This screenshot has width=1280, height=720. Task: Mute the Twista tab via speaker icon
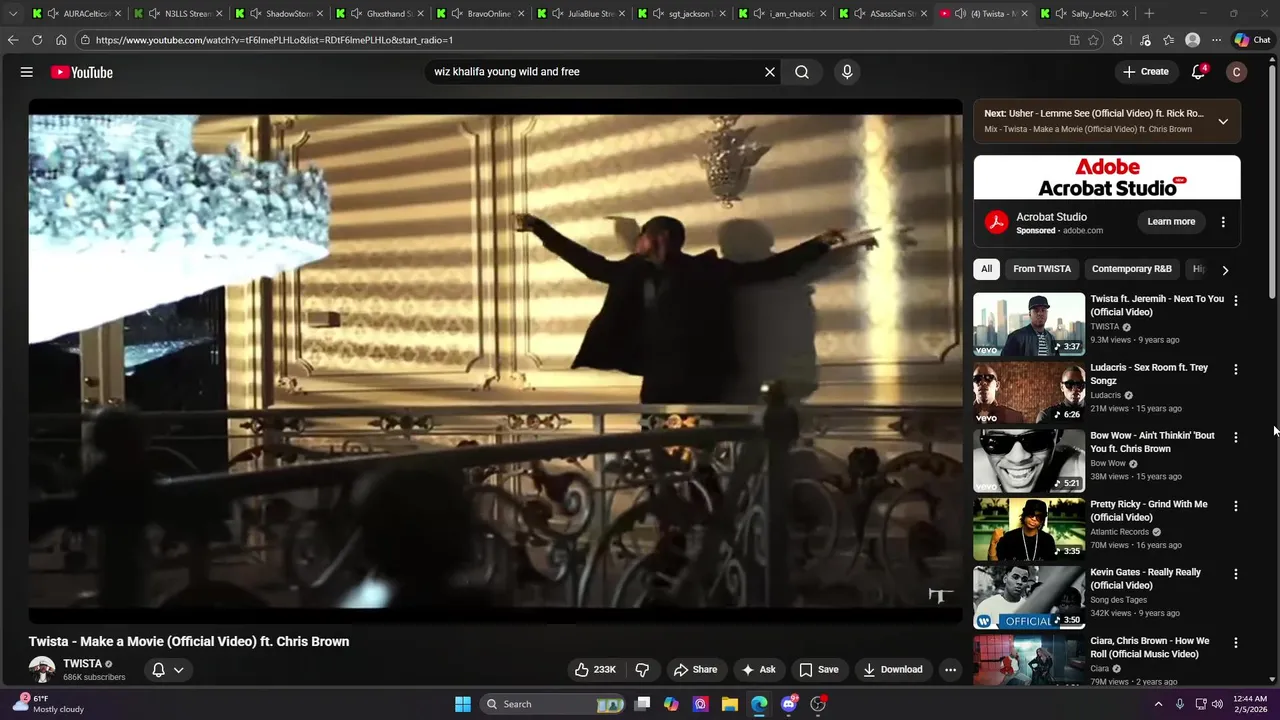(x=961, y=14)
